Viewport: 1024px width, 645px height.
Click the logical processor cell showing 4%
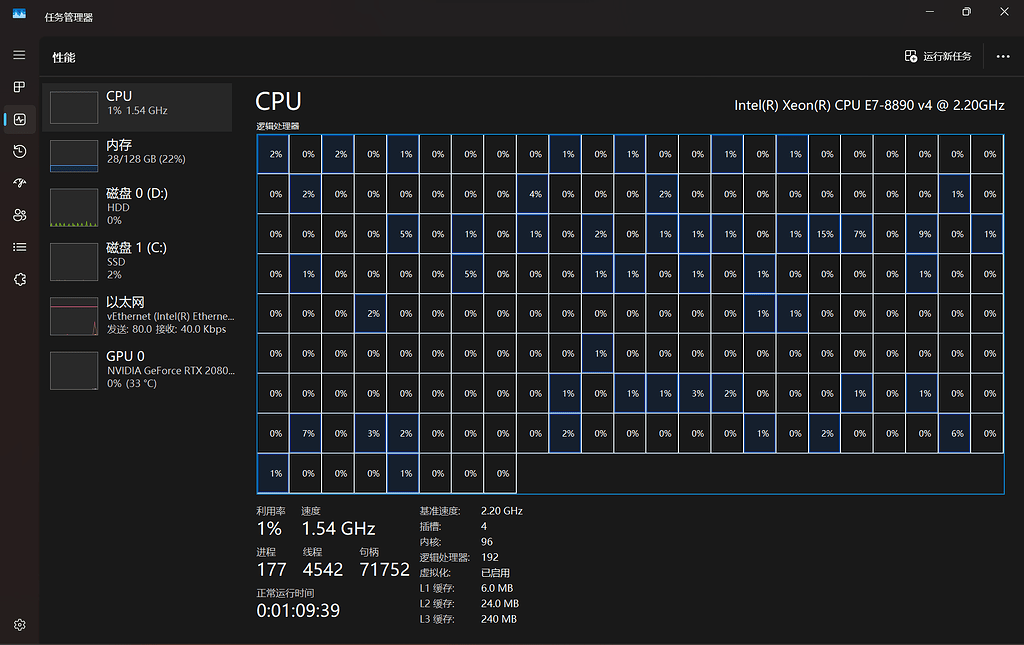pos(533,194)
